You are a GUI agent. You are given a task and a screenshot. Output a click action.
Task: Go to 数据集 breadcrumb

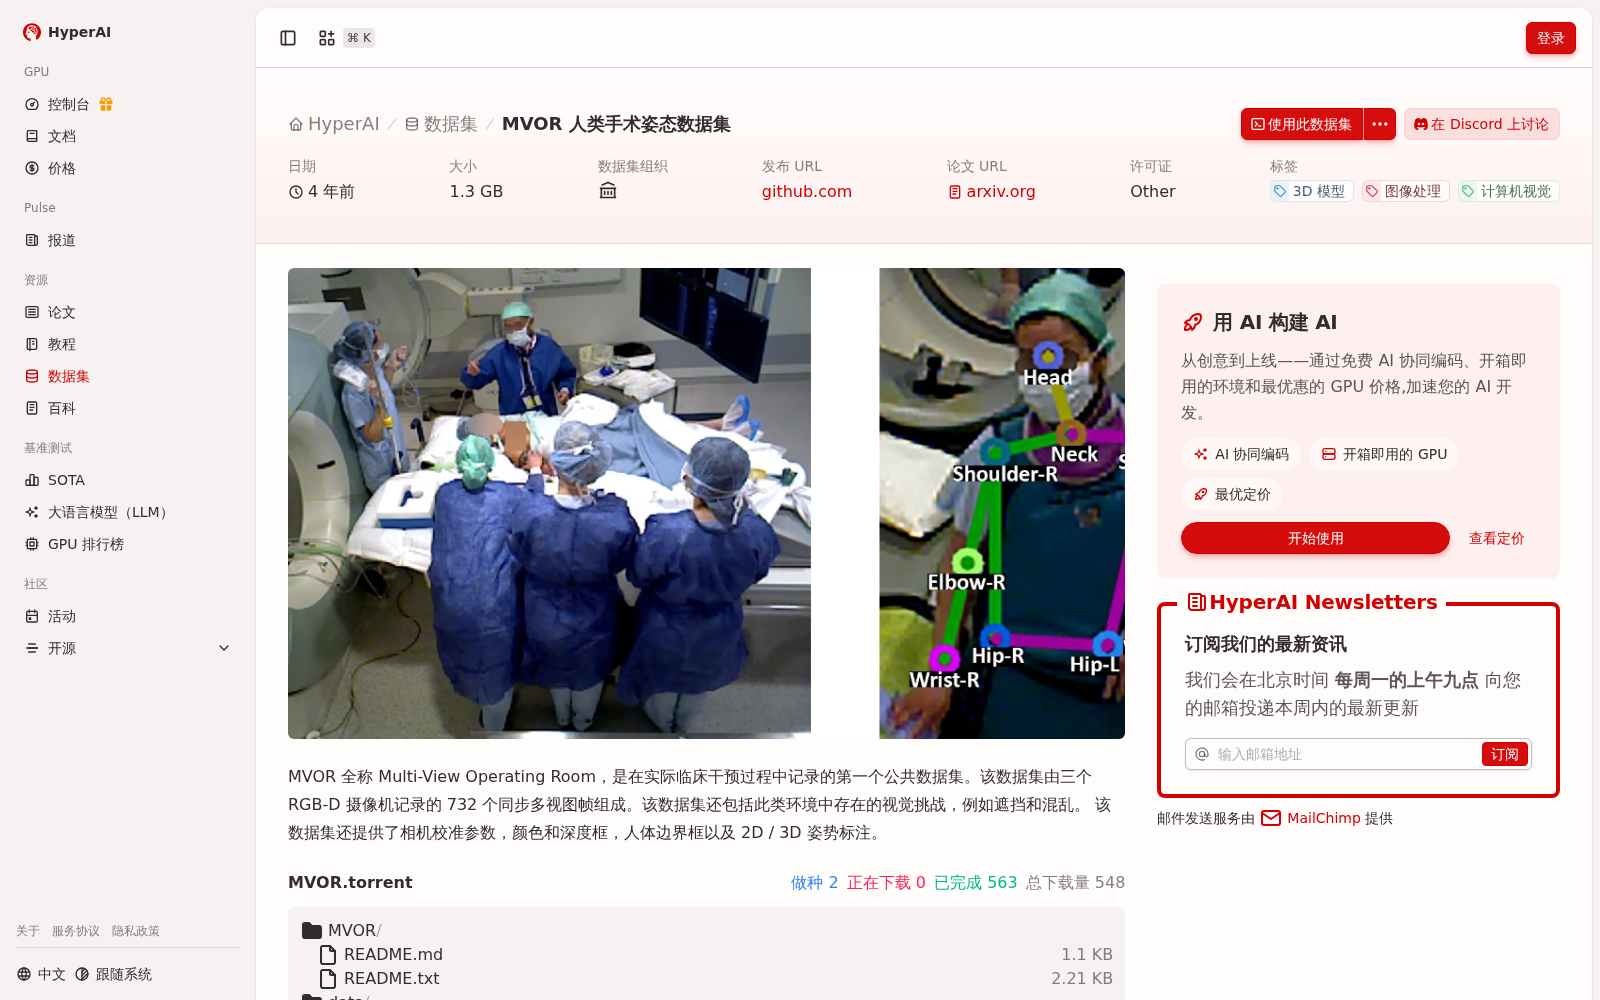pyautogui.click(x=441, y=124)
